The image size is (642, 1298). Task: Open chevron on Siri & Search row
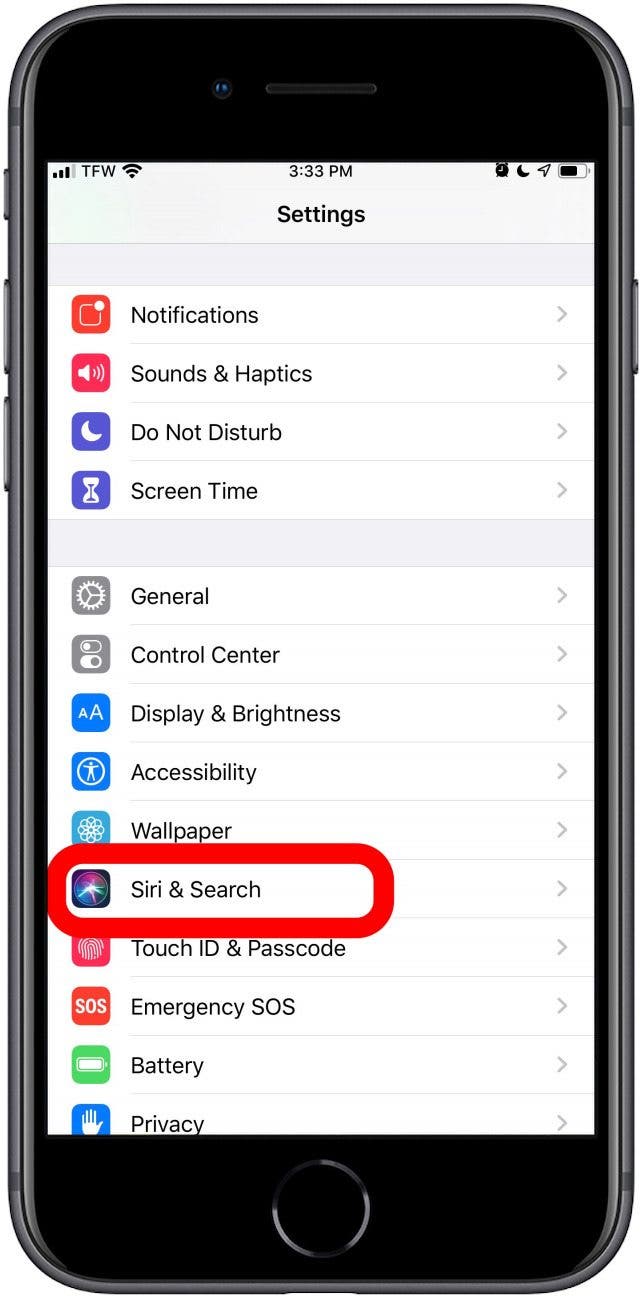(x=562, y=889)
